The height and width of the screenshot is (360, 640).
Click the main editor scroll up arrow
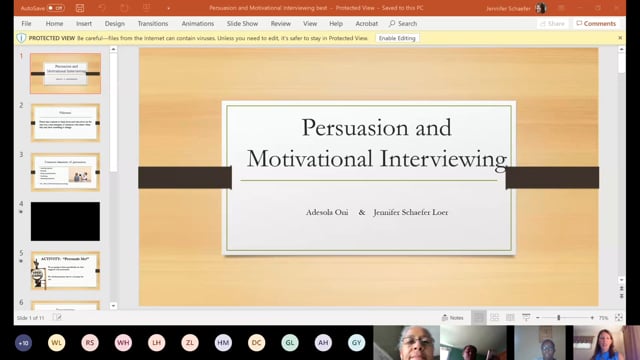[621, 49]
